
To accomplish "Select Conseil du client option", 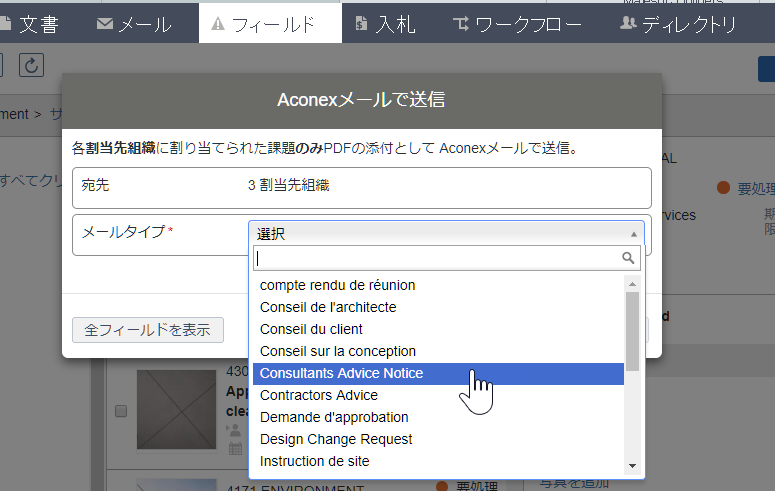I will point(438,329).
